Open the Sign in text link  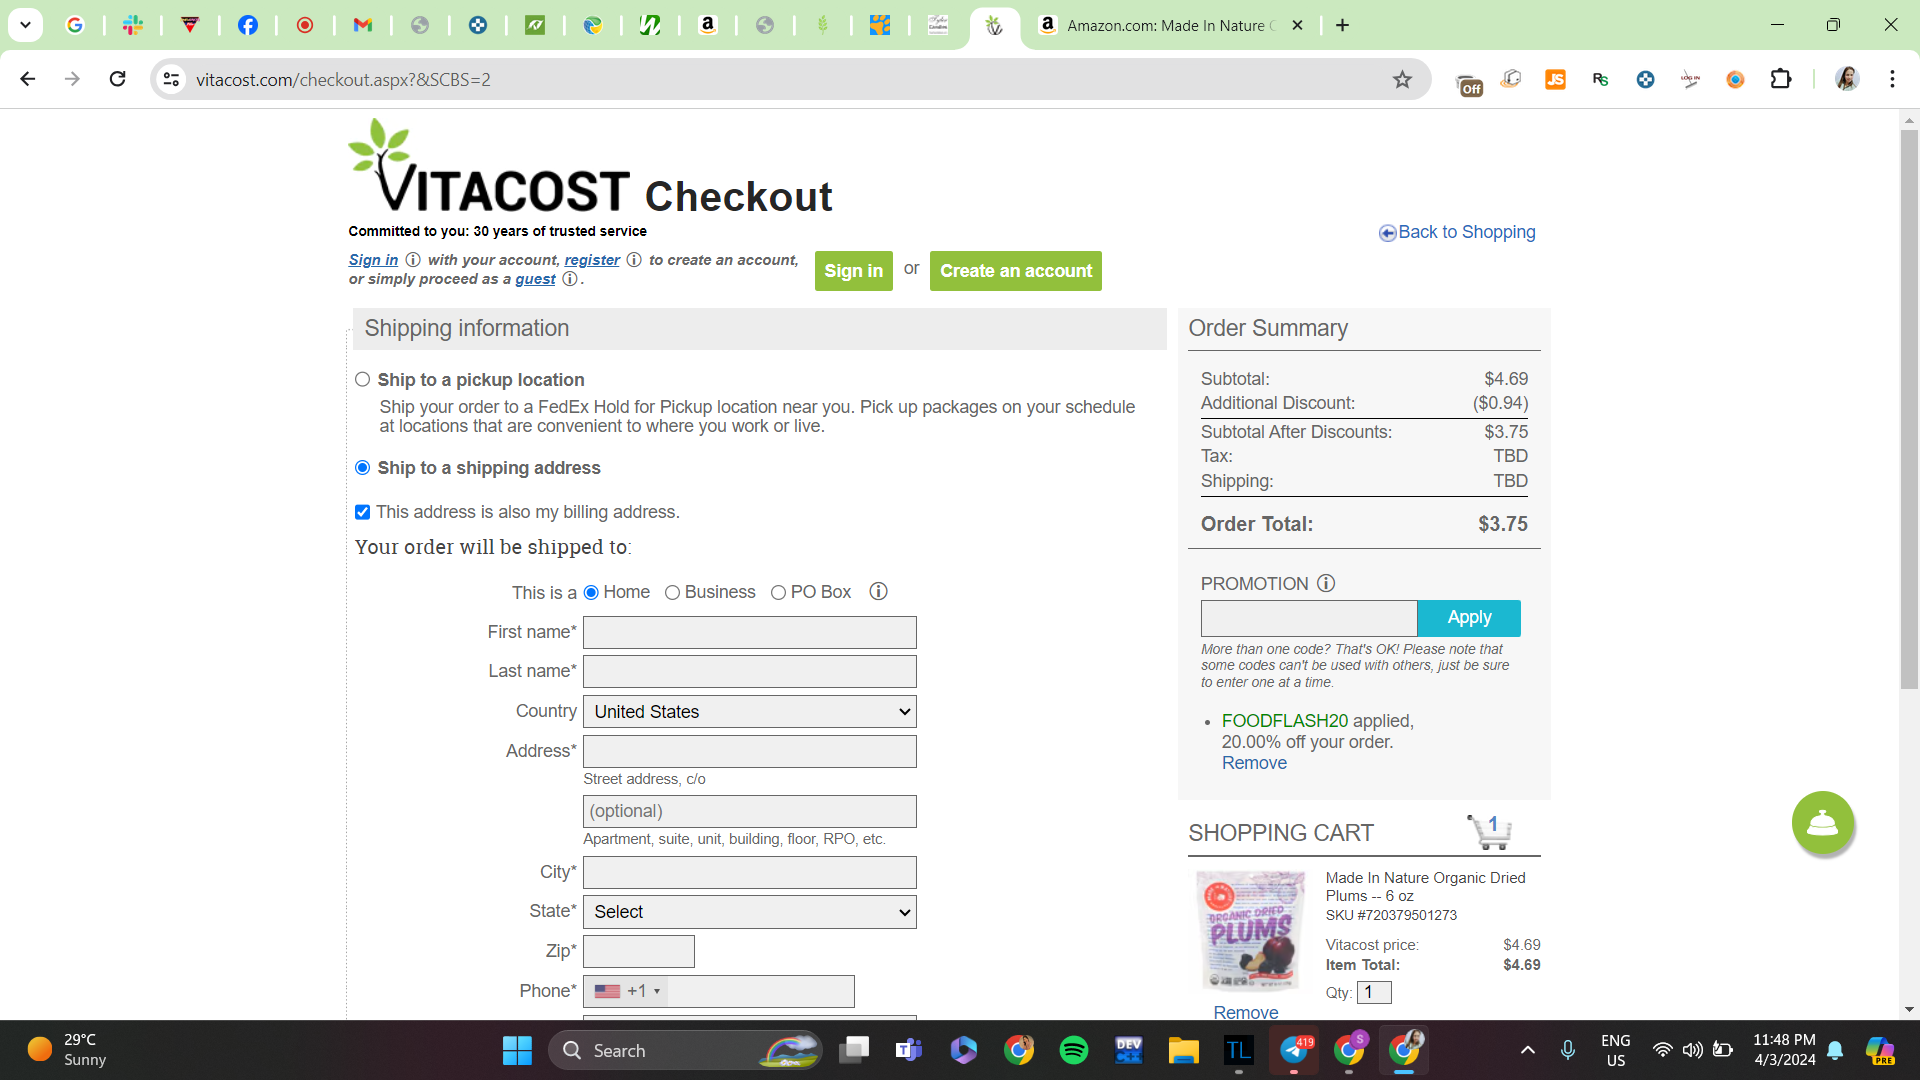pos(373,260)
